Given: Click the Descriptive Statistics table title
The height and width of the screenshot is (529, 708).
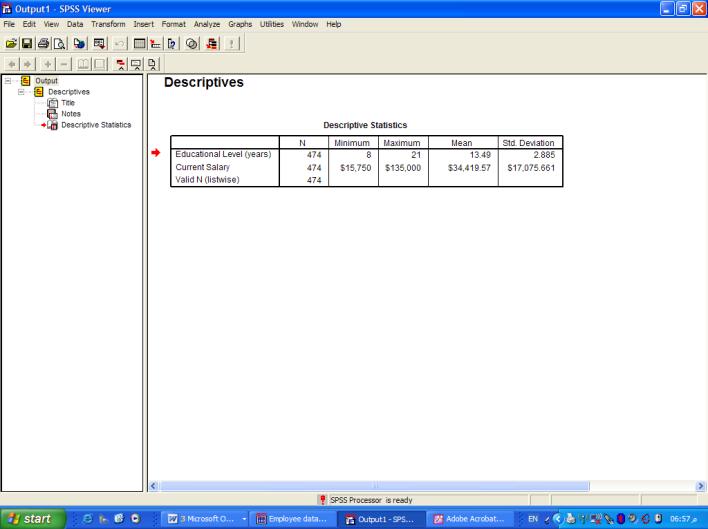Looking at the screenshot, I should 365,125.
